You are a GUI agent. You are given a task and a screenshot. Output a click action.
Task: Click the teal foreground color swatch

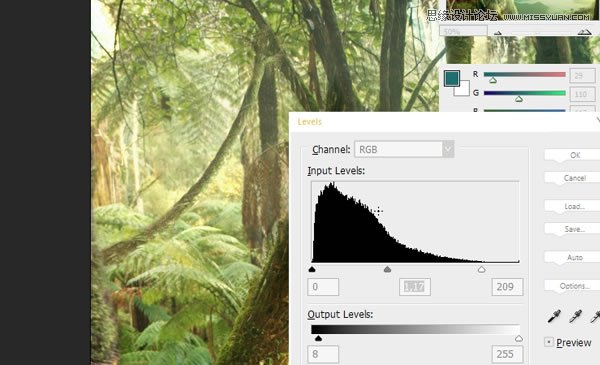tap(452, 78)
